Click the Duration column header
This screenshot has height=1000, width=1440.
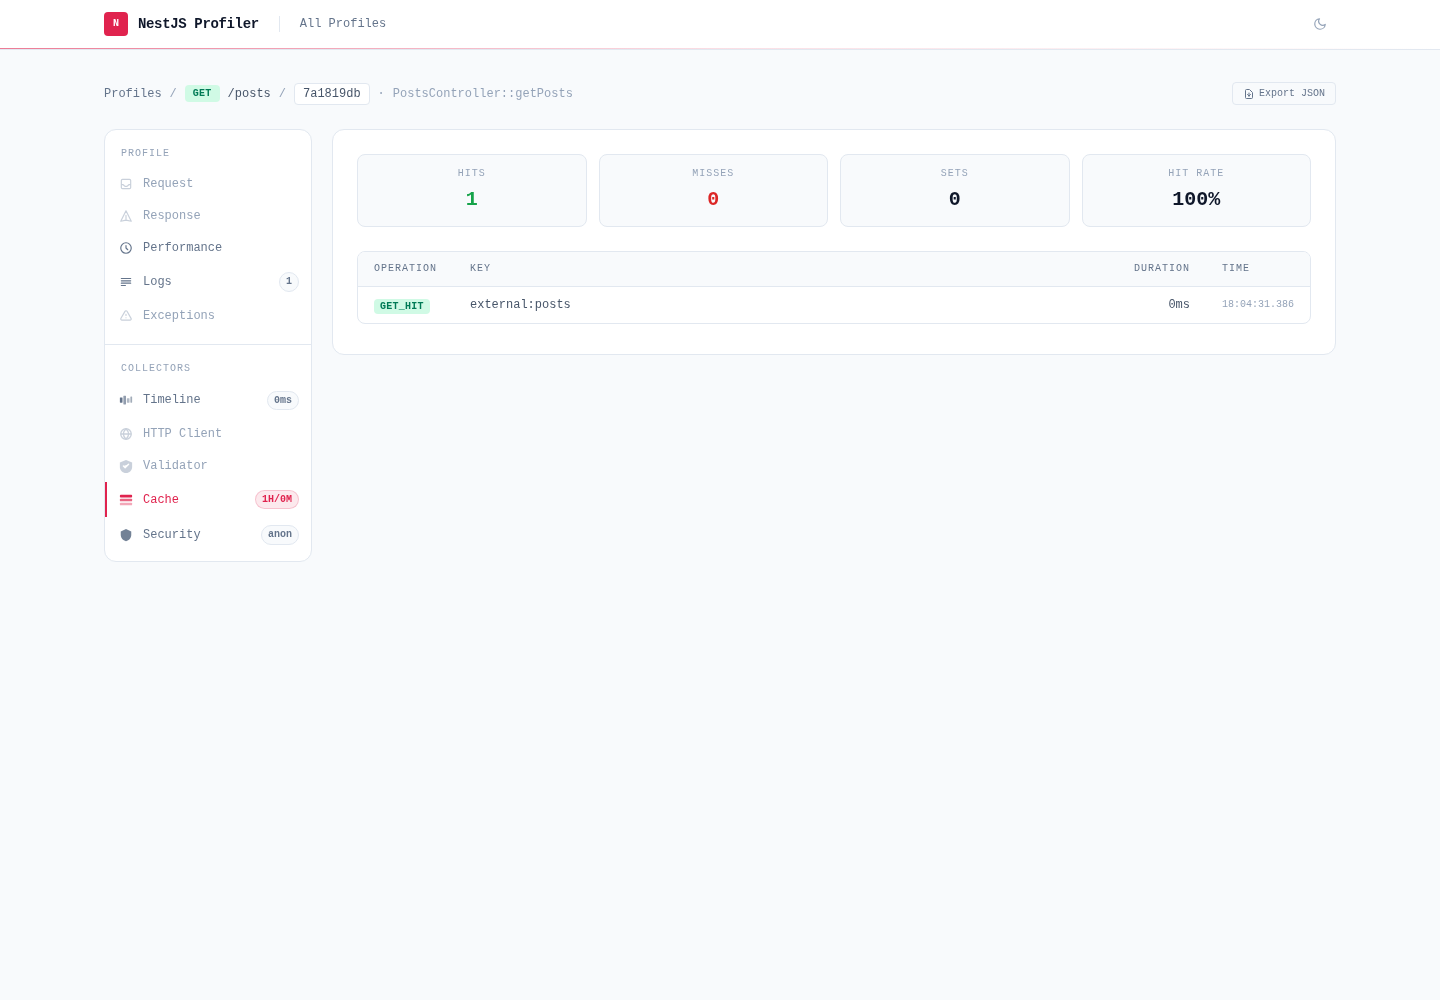[x=1162, y=269]
